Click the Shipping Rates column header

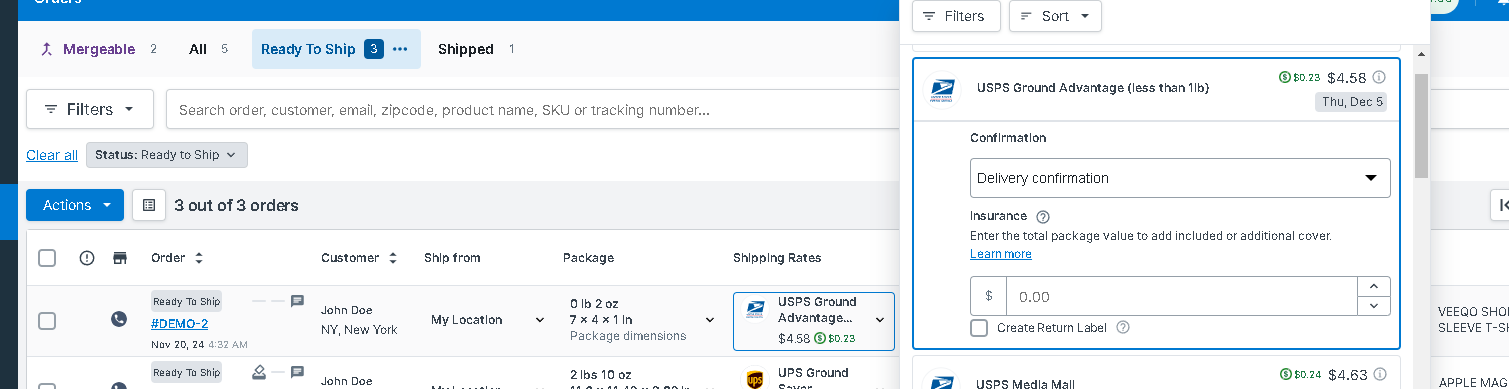click(x=777, y=258)
